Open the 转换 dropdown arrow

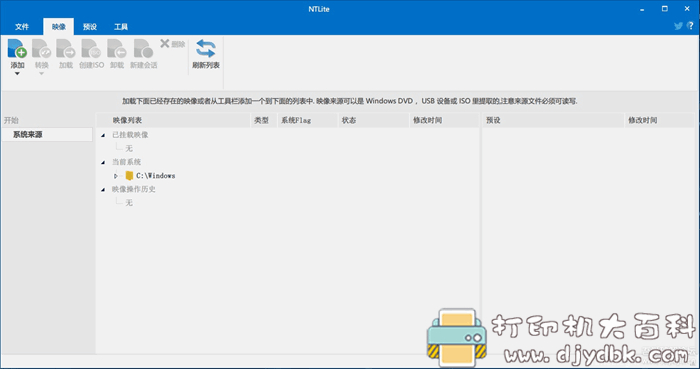[42, 74]
